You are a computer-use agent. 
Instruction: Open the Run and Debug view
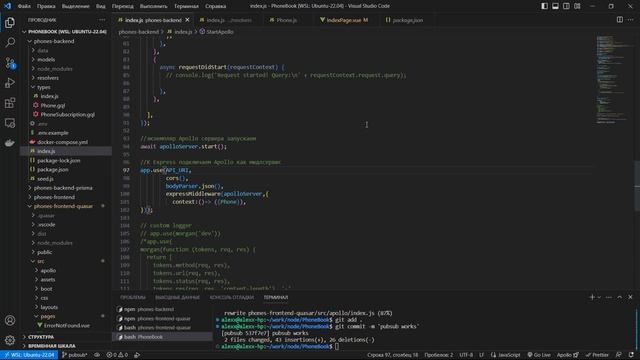(10, 83)
